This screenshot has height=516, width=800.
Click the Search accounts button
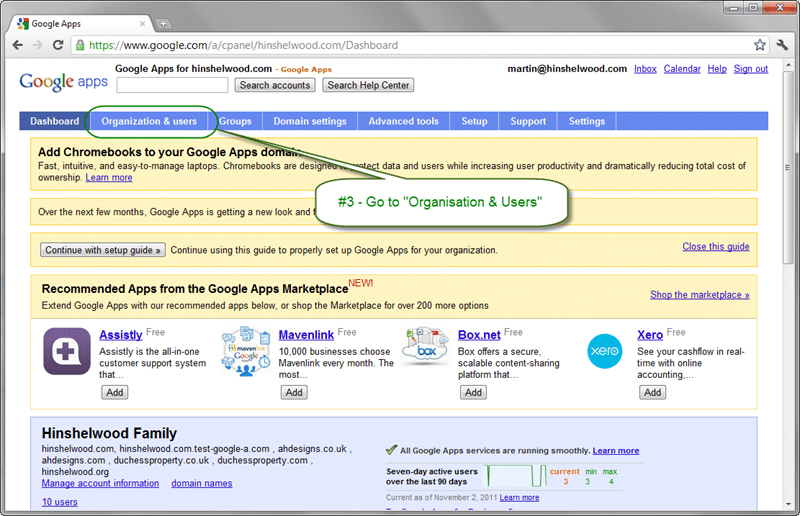[x=275, y=85]
